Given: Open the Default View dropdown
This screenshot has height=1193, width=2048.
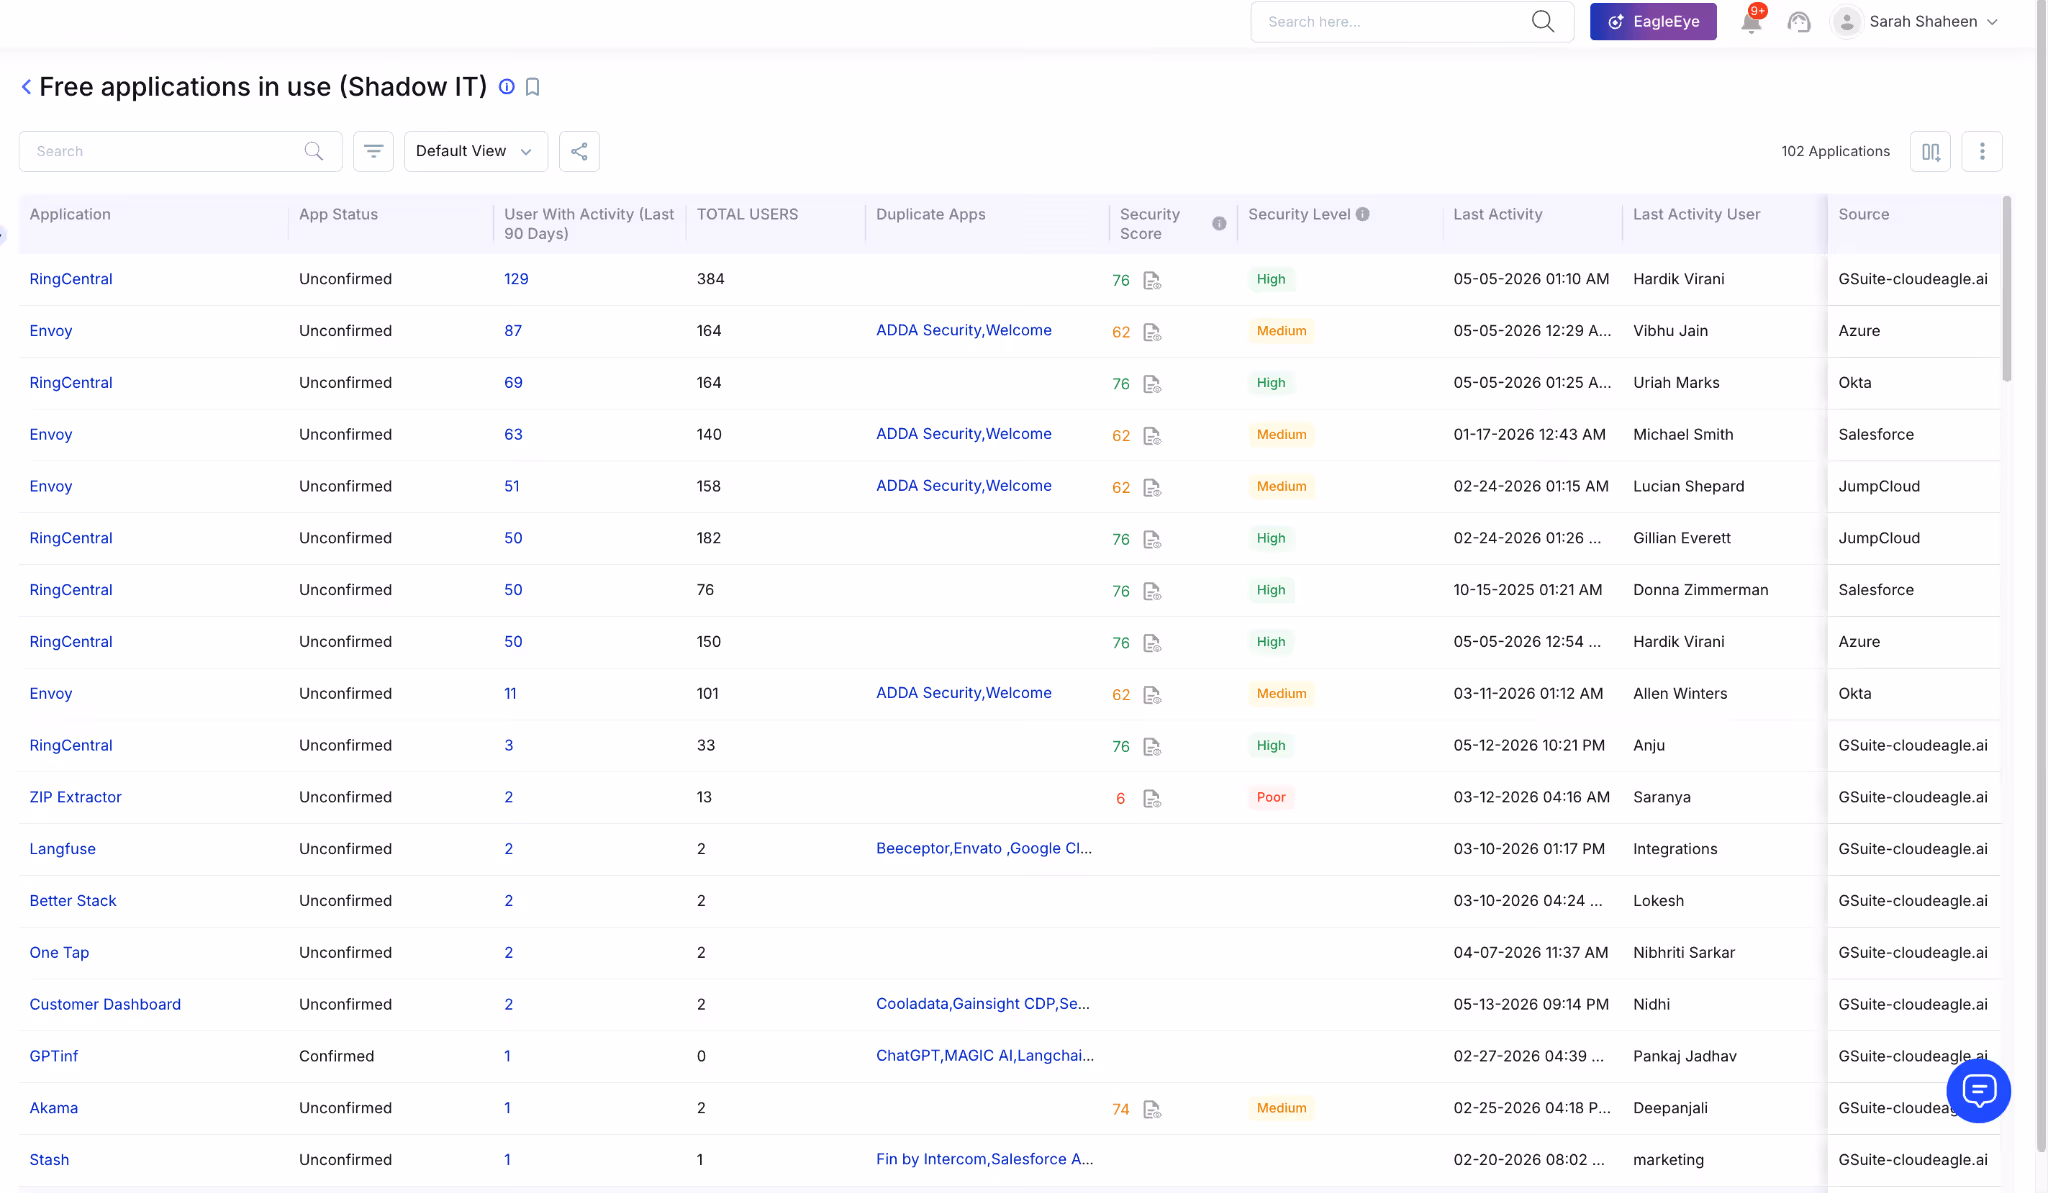Looking at the screenshot, I should pos(475,151).
